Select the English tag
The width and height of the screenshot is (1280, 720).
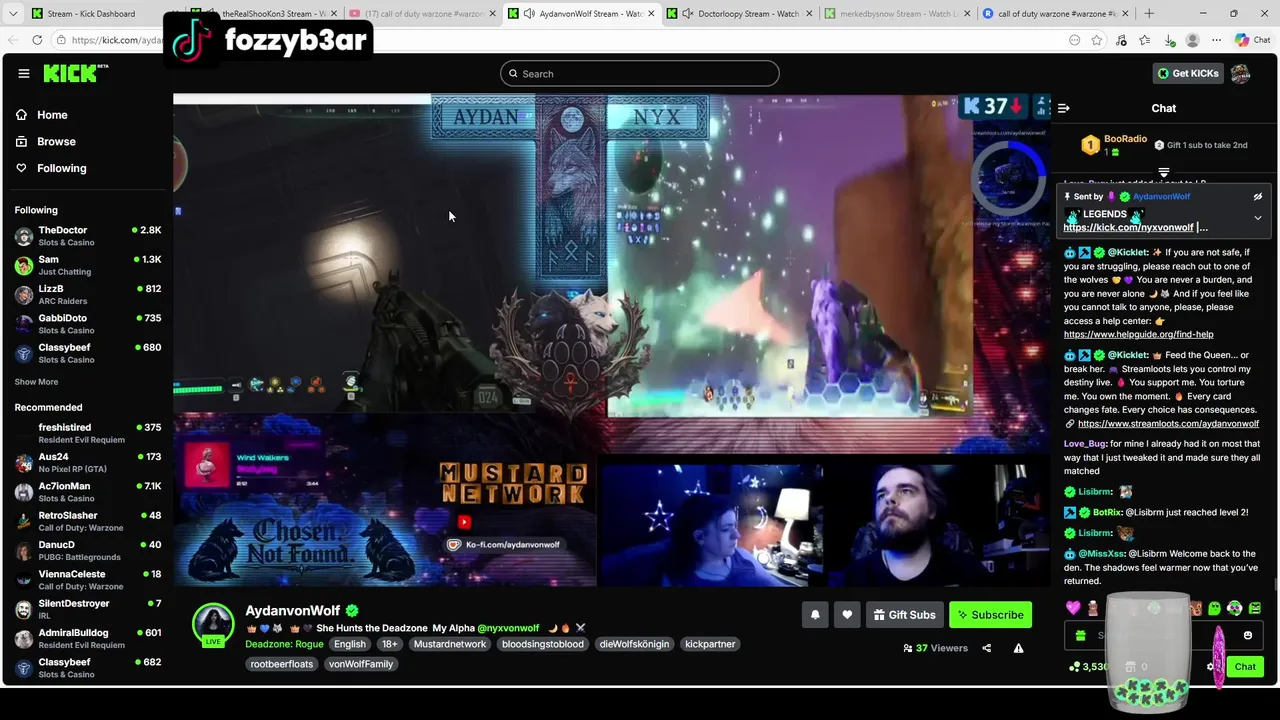pyautogui.click(x=350, y=644)
